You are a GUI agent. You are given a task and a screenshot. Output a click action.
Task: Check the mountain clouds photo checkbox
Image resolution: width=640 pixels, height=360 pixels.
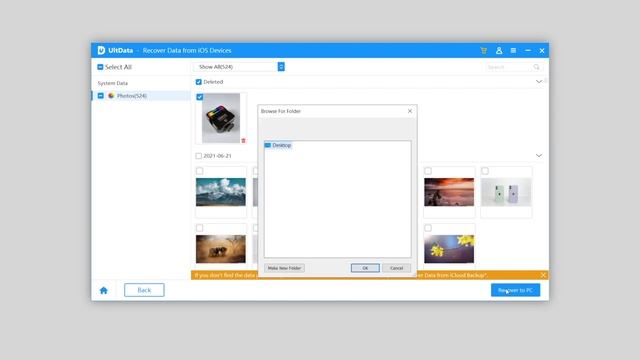[200, 171]
